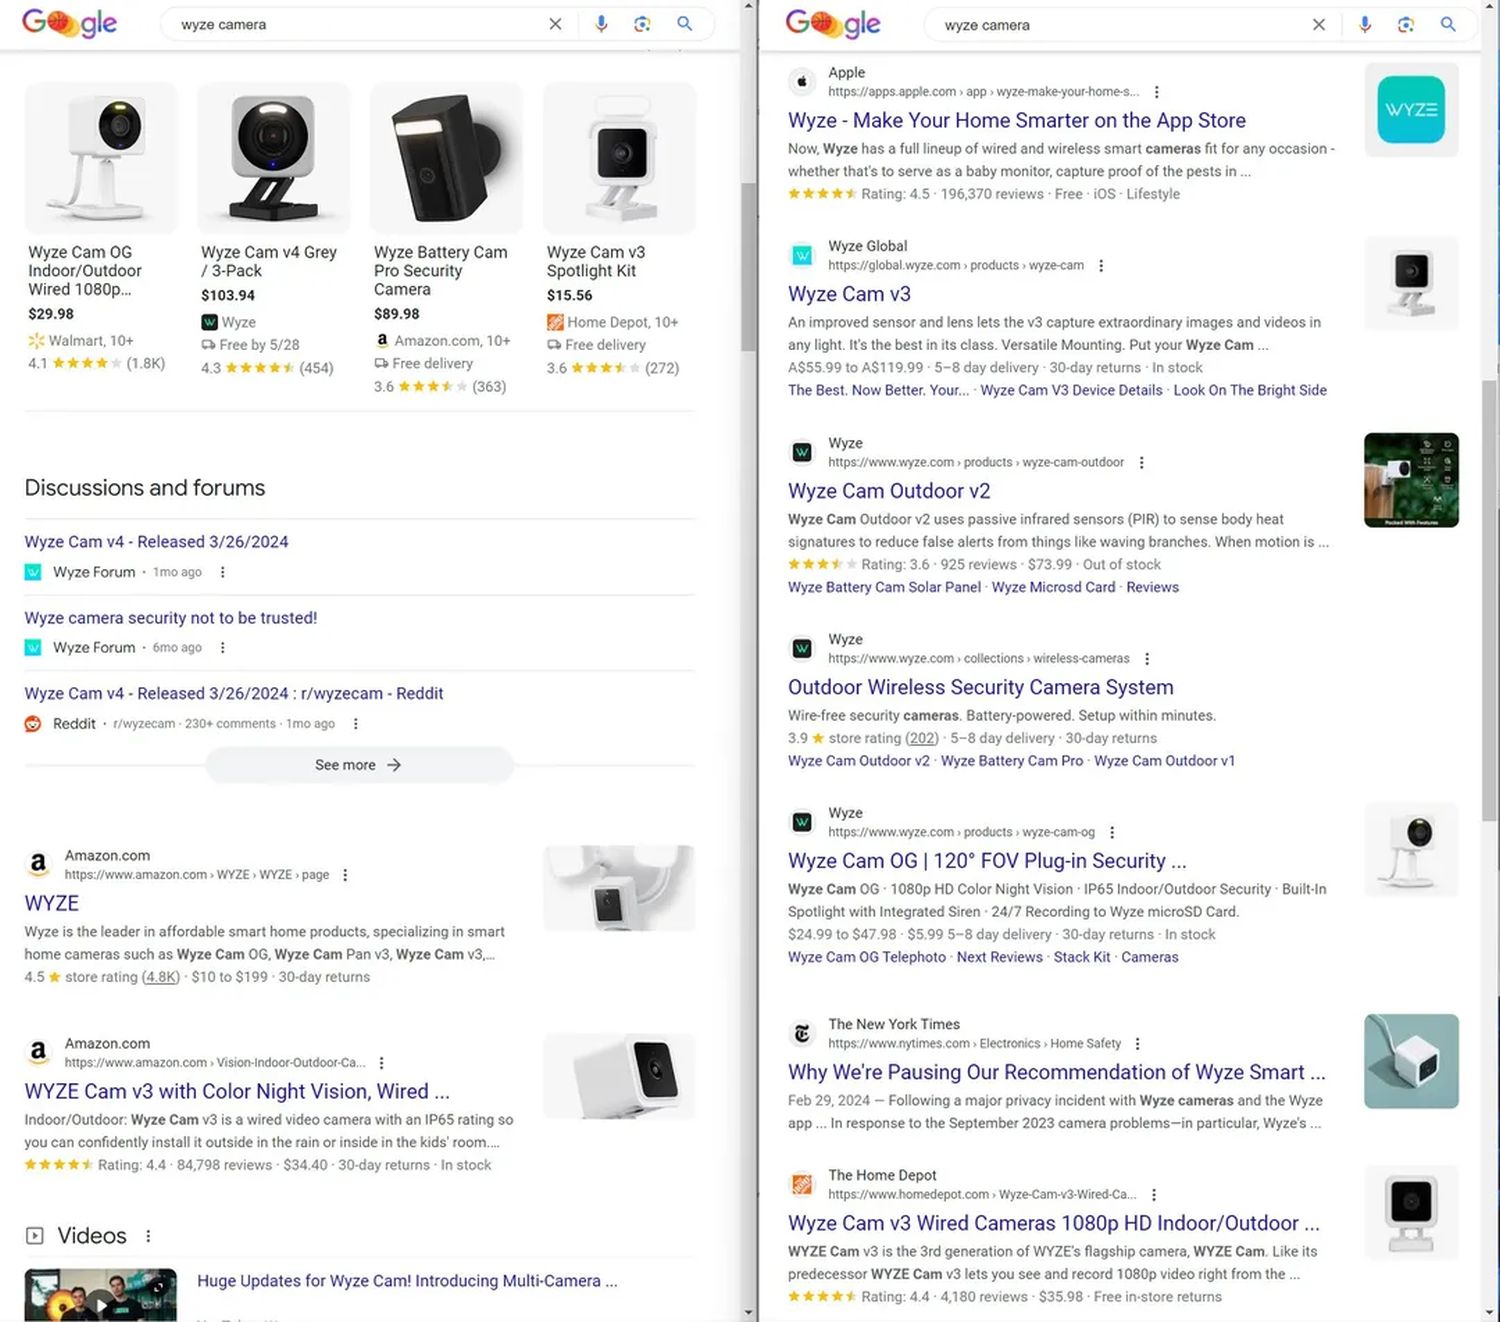Open the Reddit favicon under discussions
Viewport: 1500px width, 1322px height.
[x=33, y=724]
